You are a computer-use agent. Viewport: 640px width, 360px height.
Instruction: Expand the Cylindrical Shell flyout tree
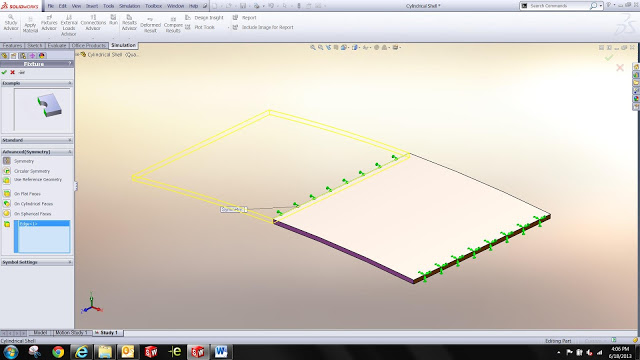(x=77, y=54)
